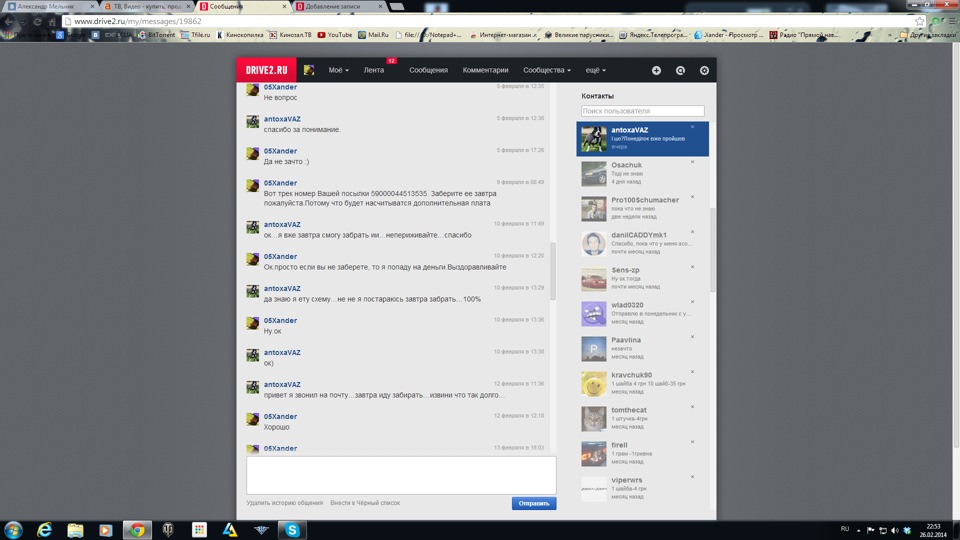Open the Другие закладки bookmarks folder
Image resolution: width=960 pixels, height=540 pixels.
(x=927, y=35)
